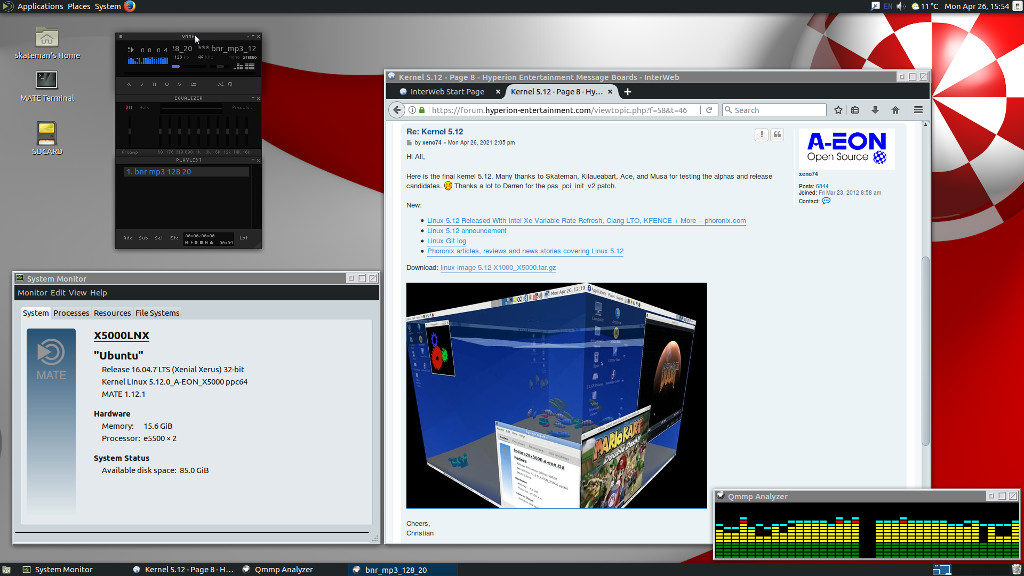Go back with browser back arrow
This screenshot has height=576, width=1024.
[397, 110]
